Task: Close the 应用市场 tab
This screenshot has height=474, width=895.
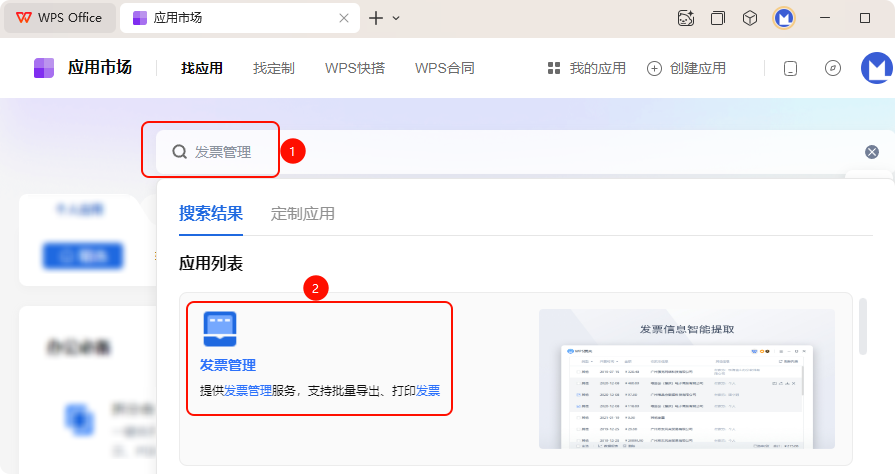Action: click(344, 18)
